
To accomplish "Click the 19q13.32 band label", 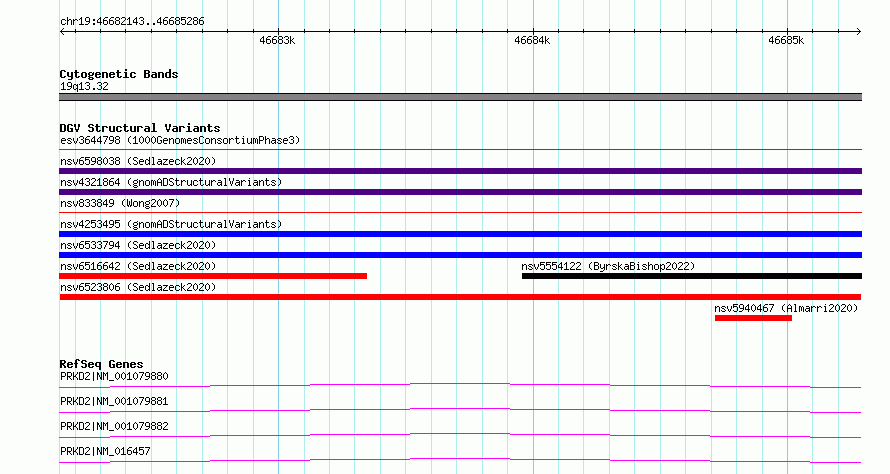I will (84, 86).
